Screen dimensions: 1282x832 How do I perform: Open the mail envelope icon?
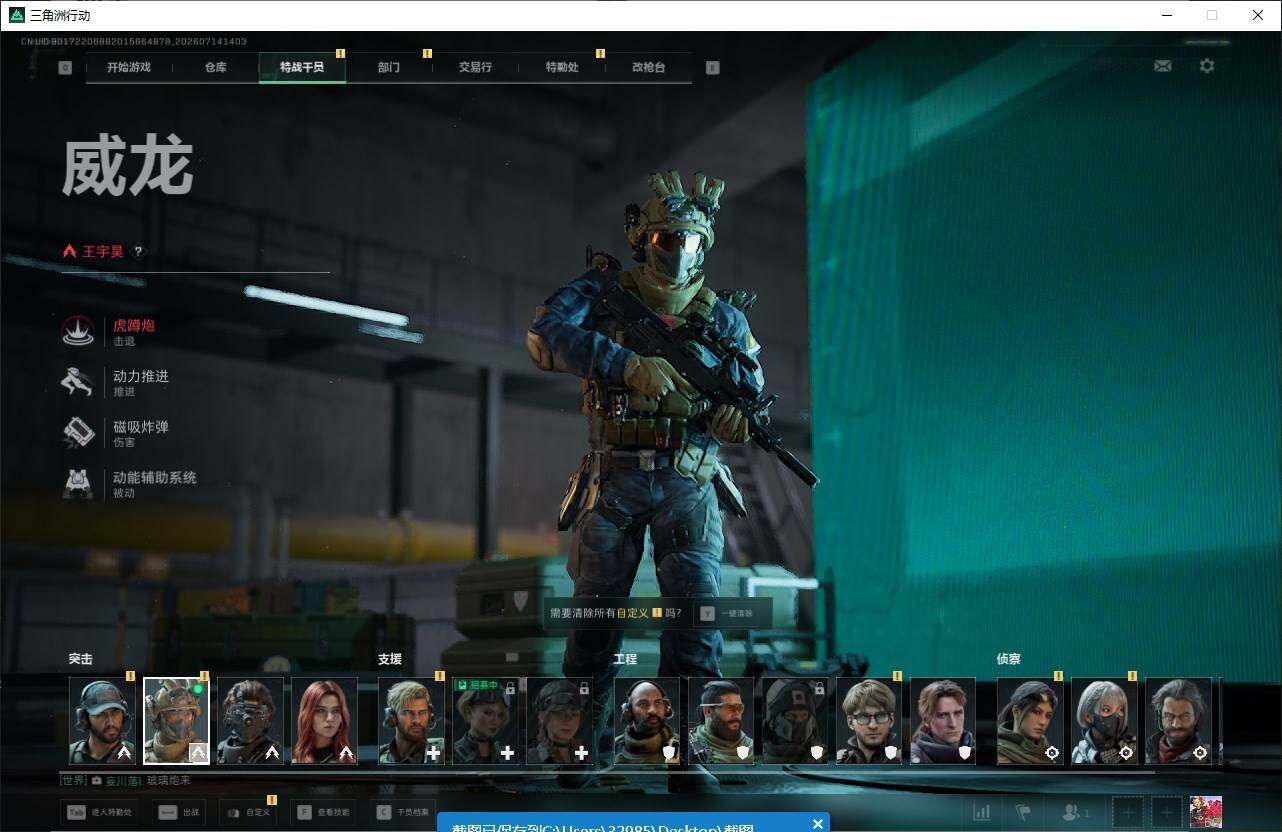coord(1163,66)
